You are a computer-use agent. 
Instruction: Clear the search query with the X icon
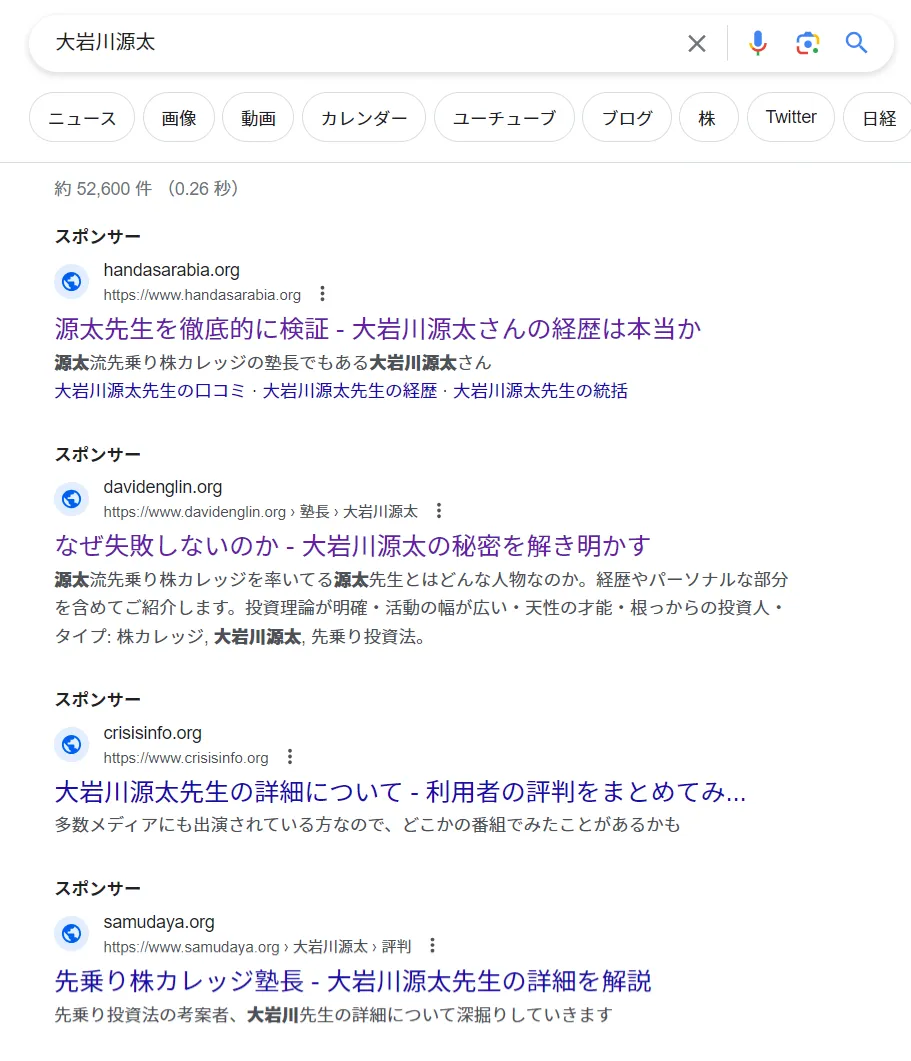pyautogui.click(x=696, y=43)
